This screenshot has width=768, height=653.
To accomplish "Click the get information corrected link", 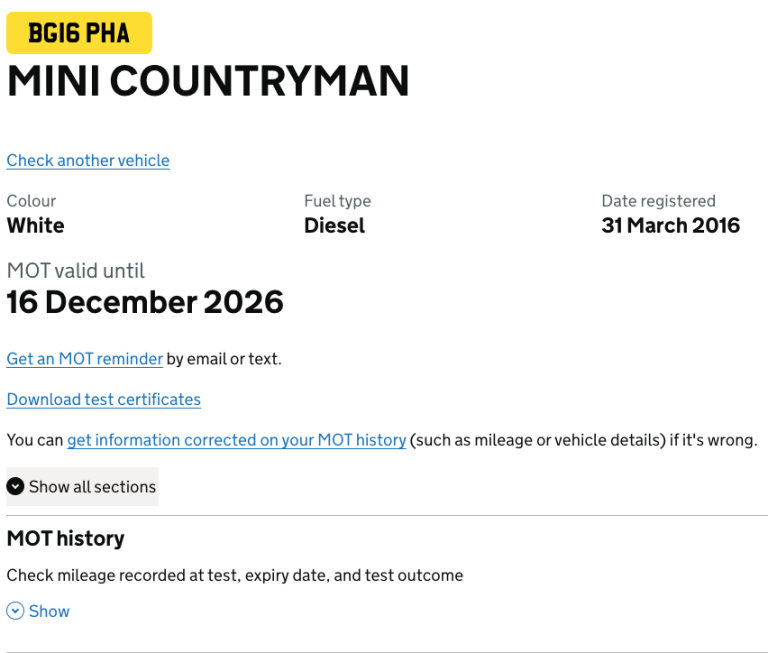I will click(236, 440).
